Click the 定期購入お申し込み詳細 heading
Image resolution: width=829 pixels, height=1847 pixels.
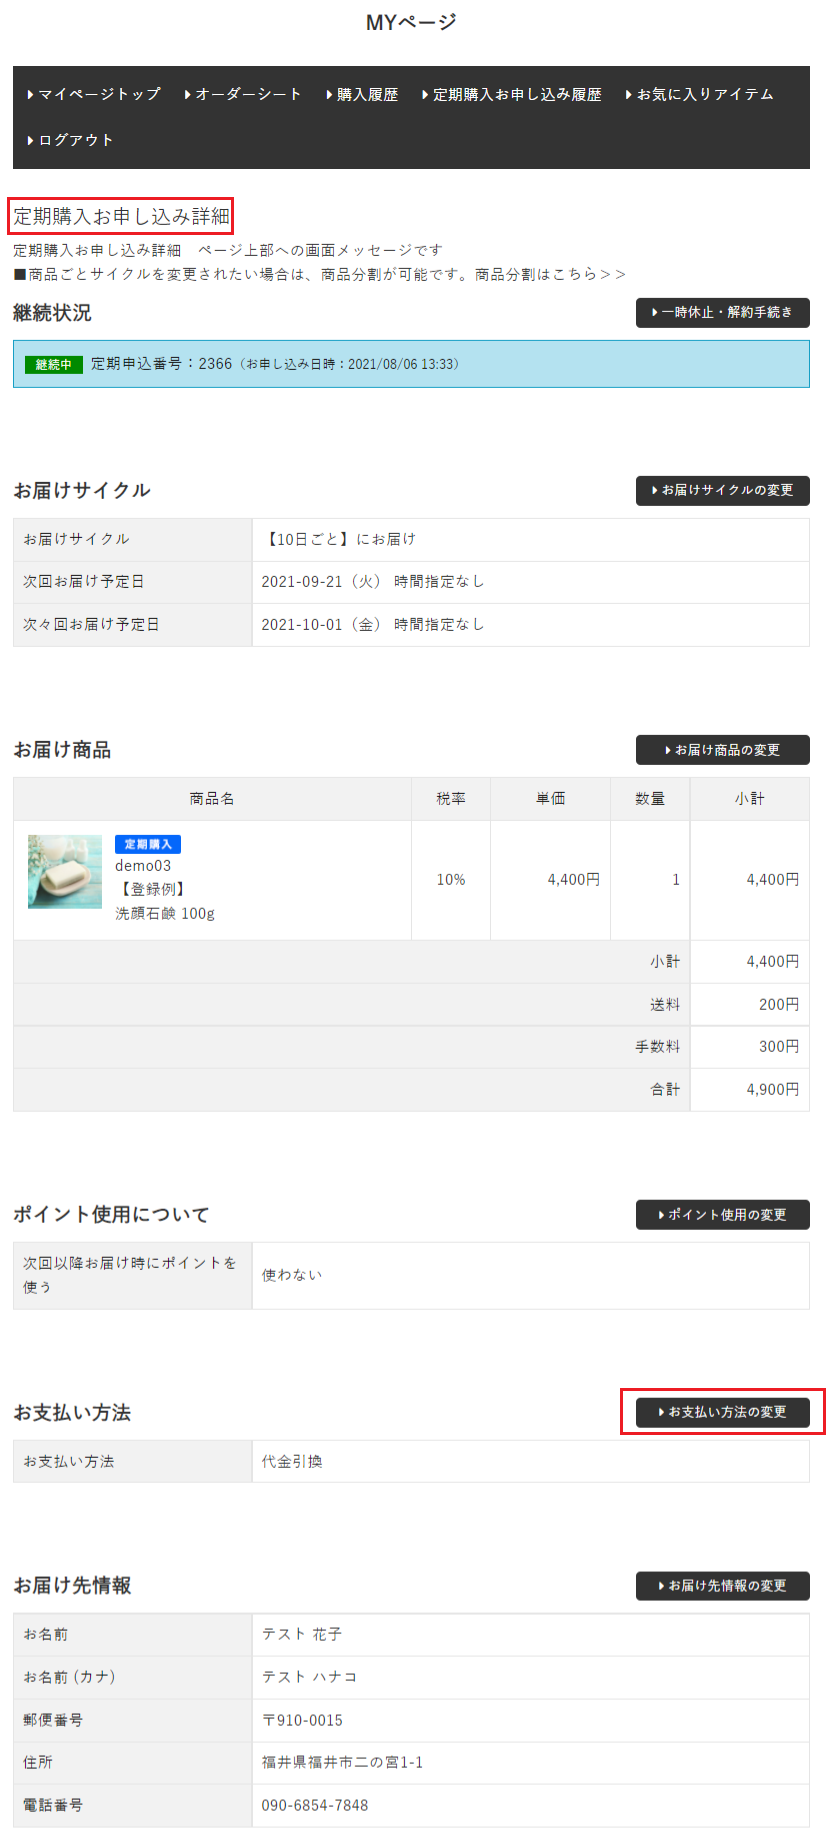[x=121, y=216]
